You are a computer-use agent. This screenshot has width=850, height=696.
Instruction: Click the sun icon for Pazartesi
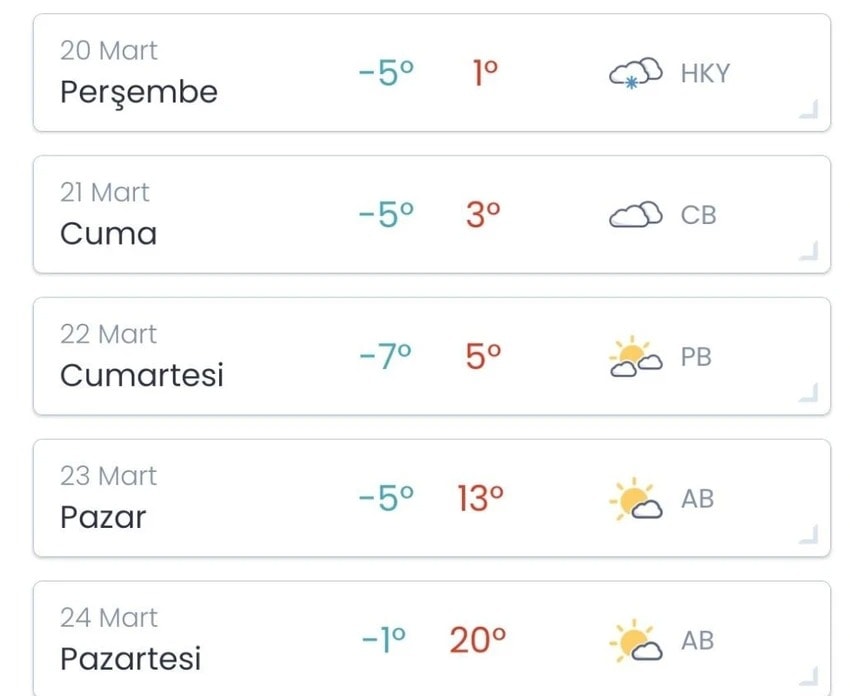635,640
